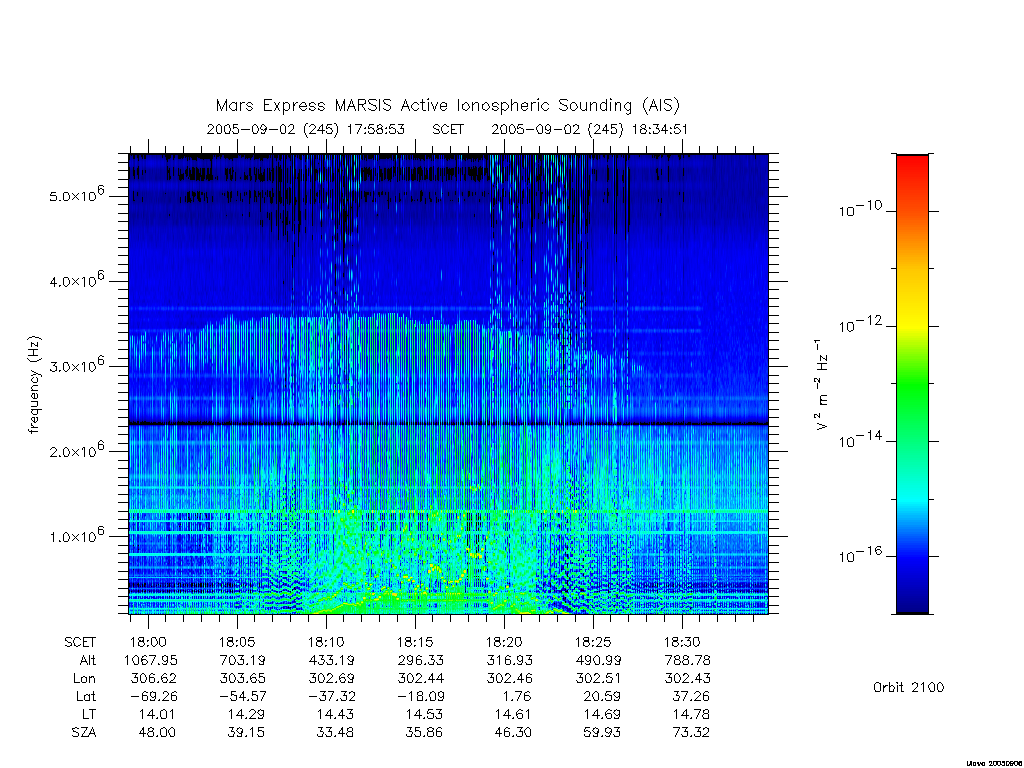
Task: Click SZA value 73.32
Action: 691,733
